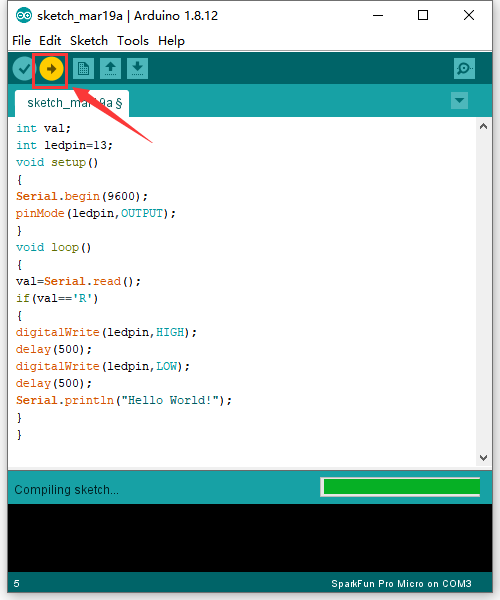Place cursor on Serial.begin(9600) line
Viewport: 500px width, 600px height.
(x=82, y=196)
